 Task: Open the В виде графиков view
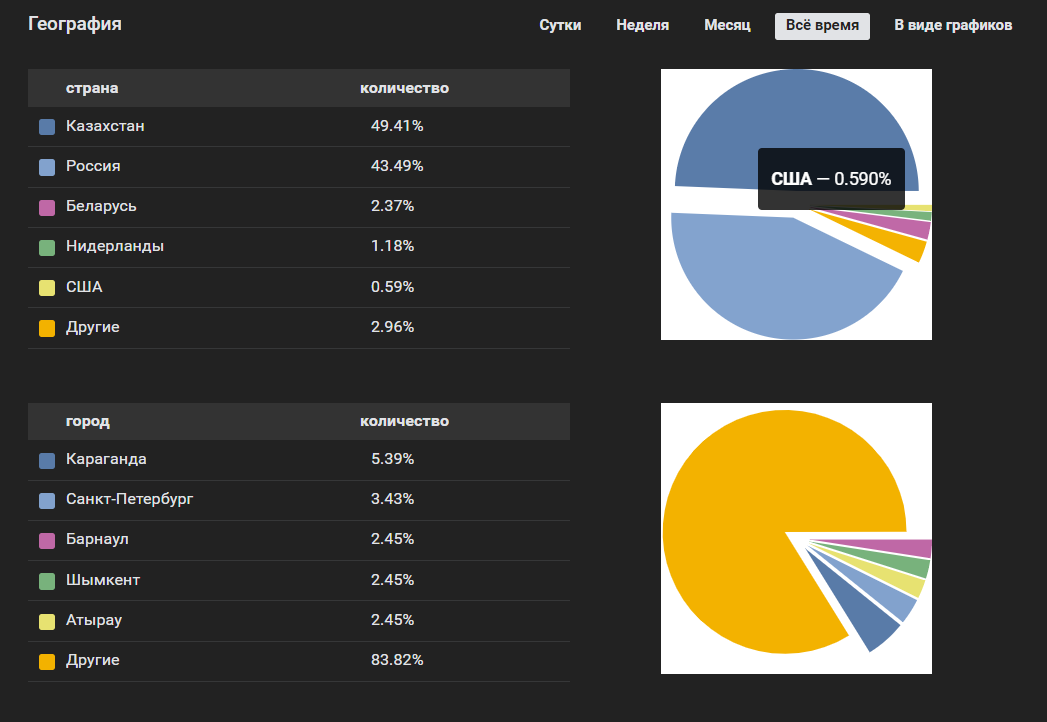(x=953, y=25)
